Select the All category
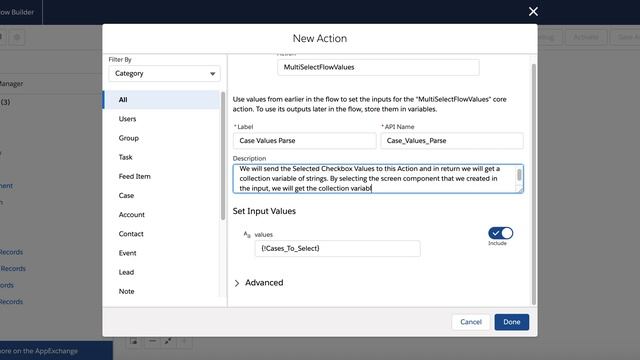Viewport: 640px width, 360px height. (x=161, y=100)
